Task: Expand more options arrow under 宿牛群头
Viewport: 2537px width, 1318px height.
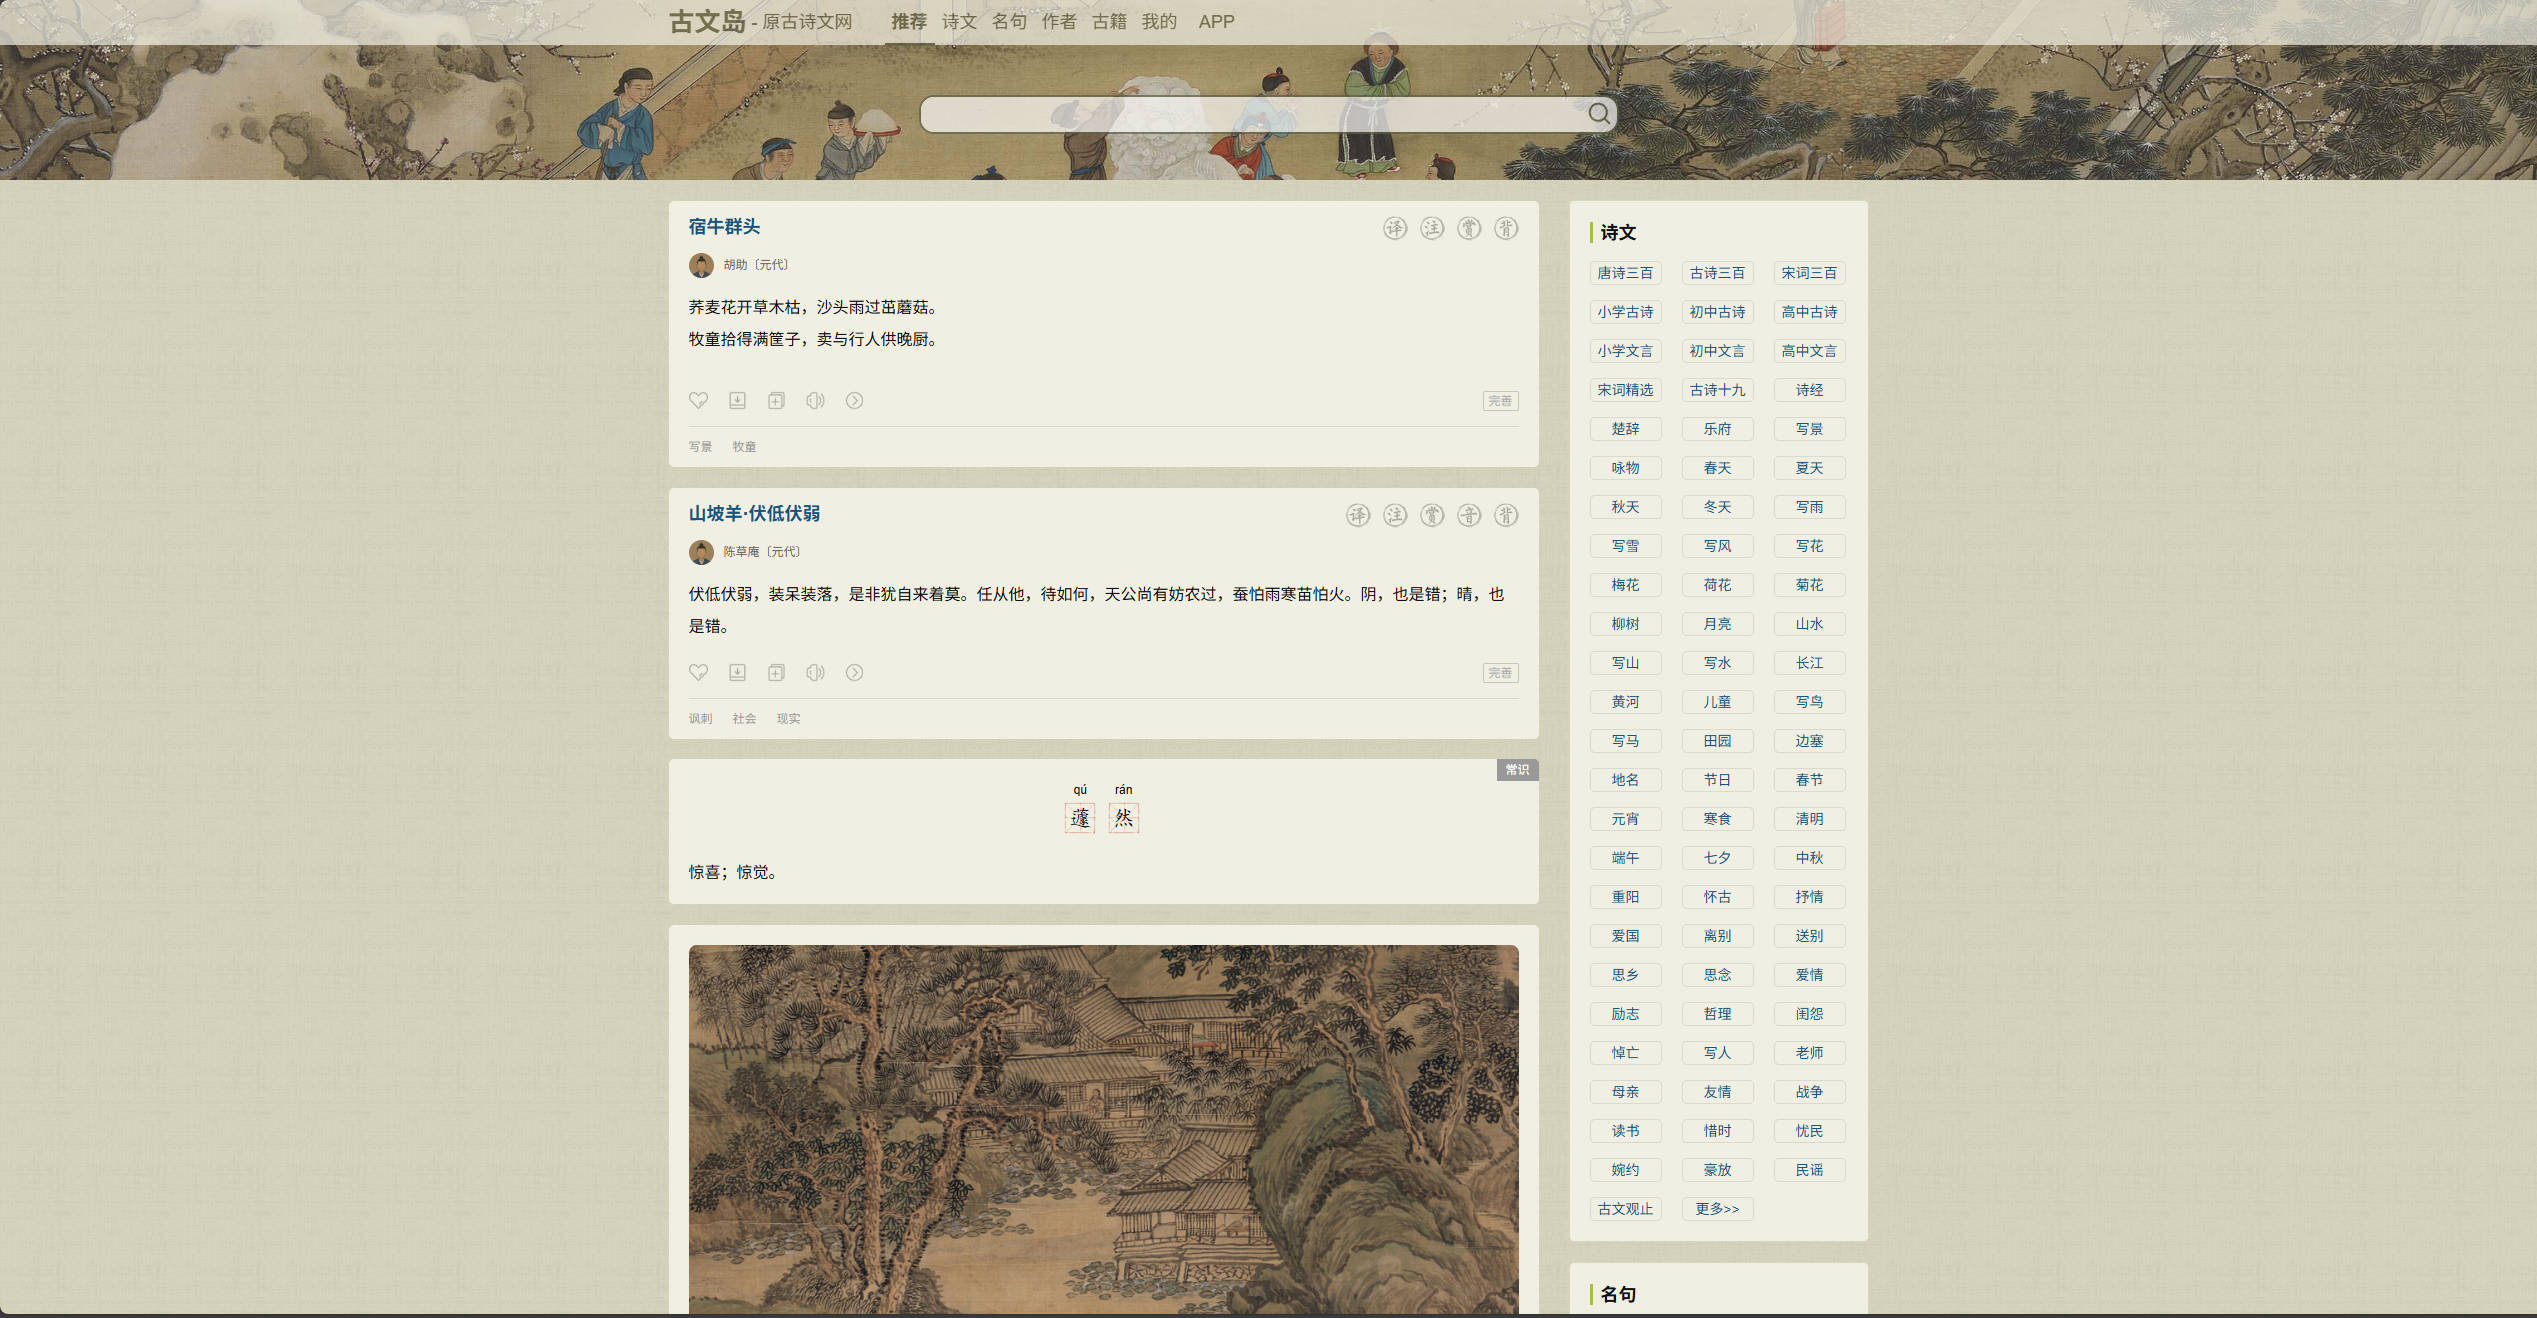Action: click(854, 401)
